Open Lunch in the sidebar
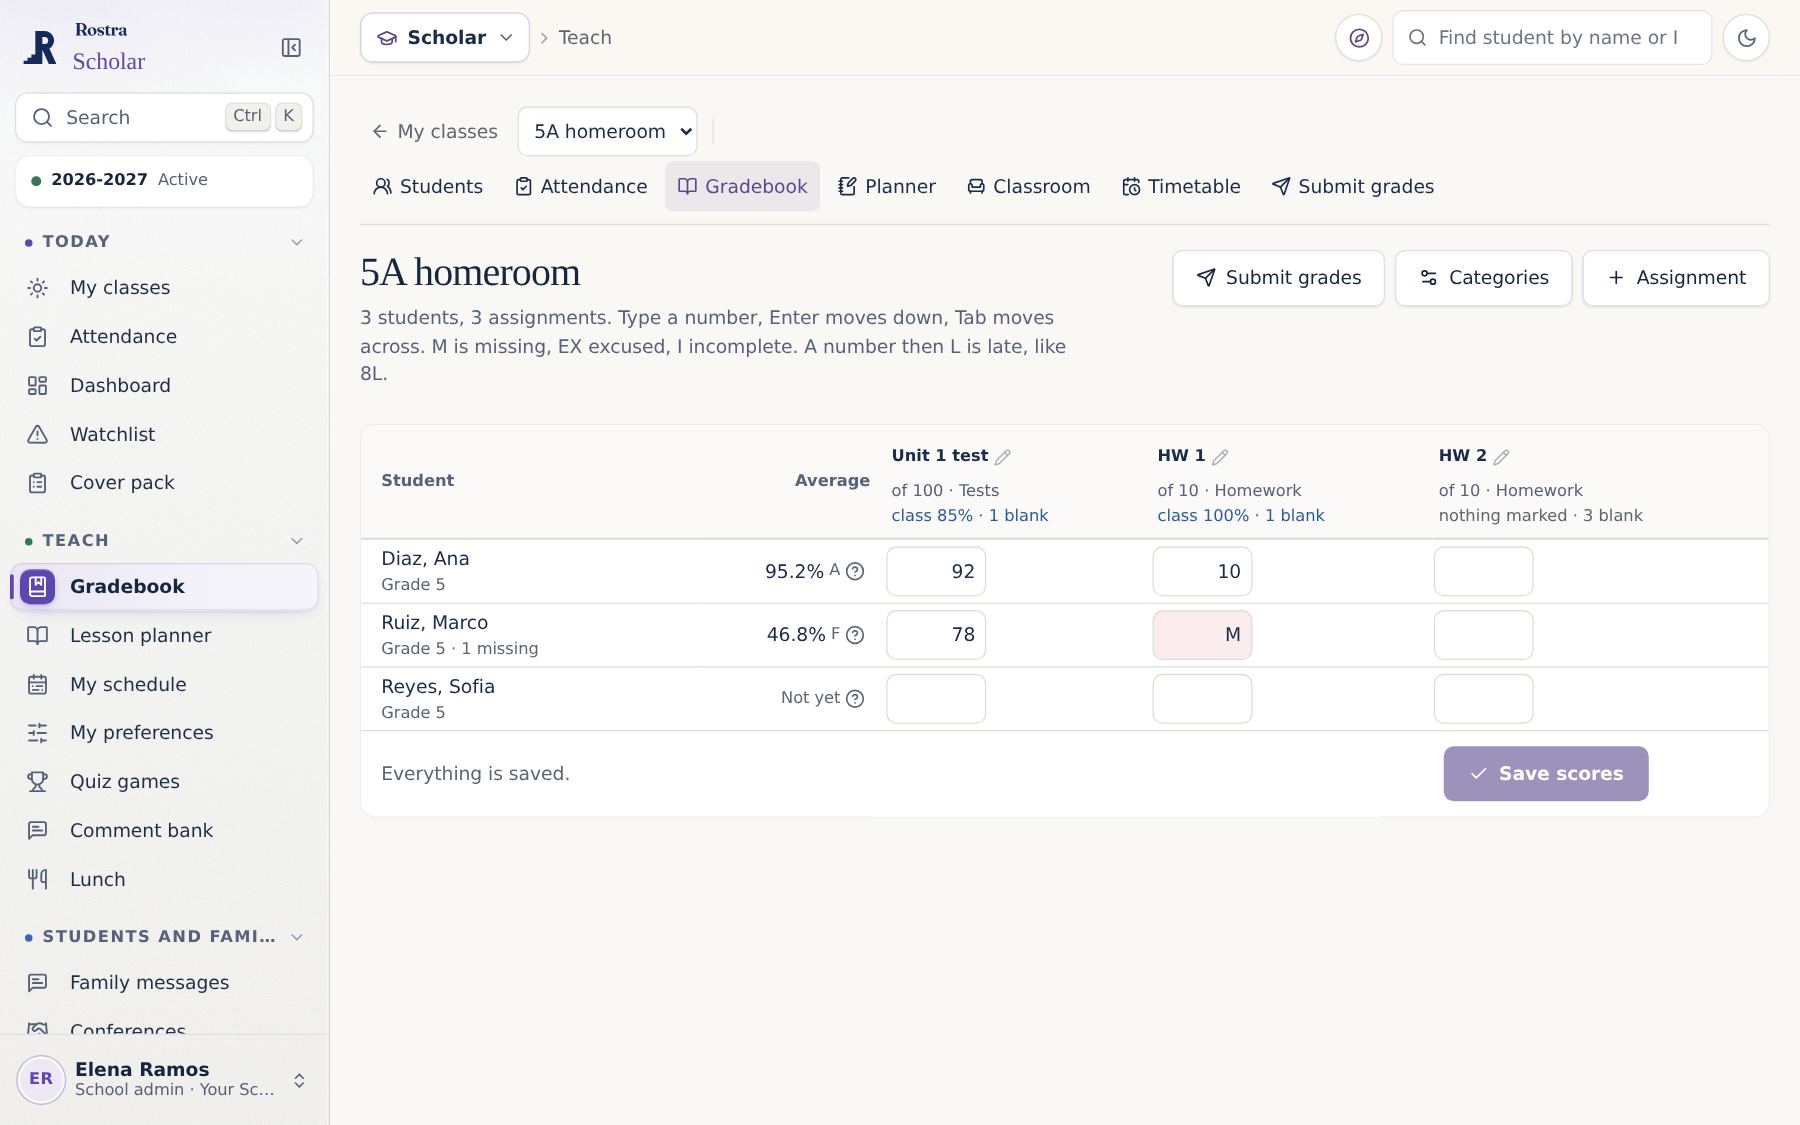Screen dimensions: 1800x1125 tap(164, 880)
